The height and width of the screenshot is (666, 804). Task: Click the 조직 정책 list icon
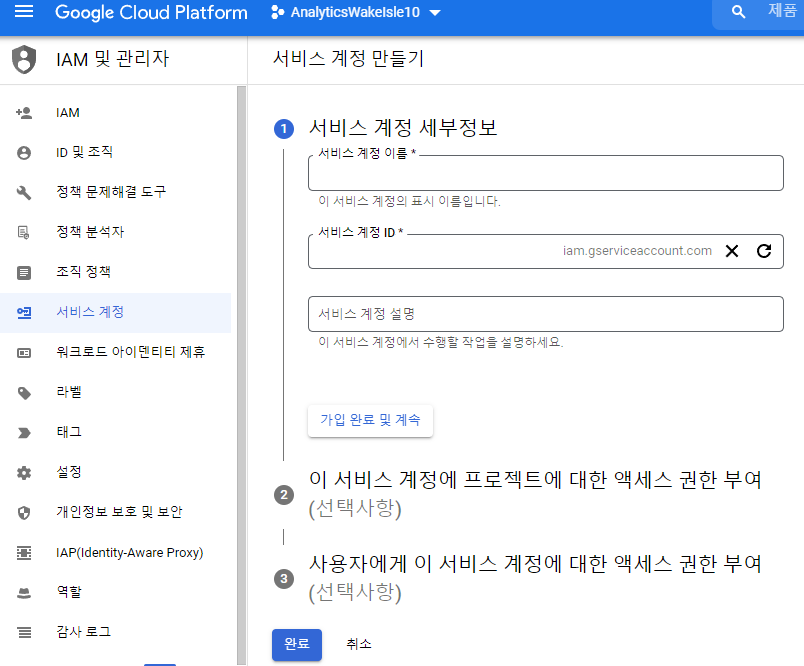(24, 273)
